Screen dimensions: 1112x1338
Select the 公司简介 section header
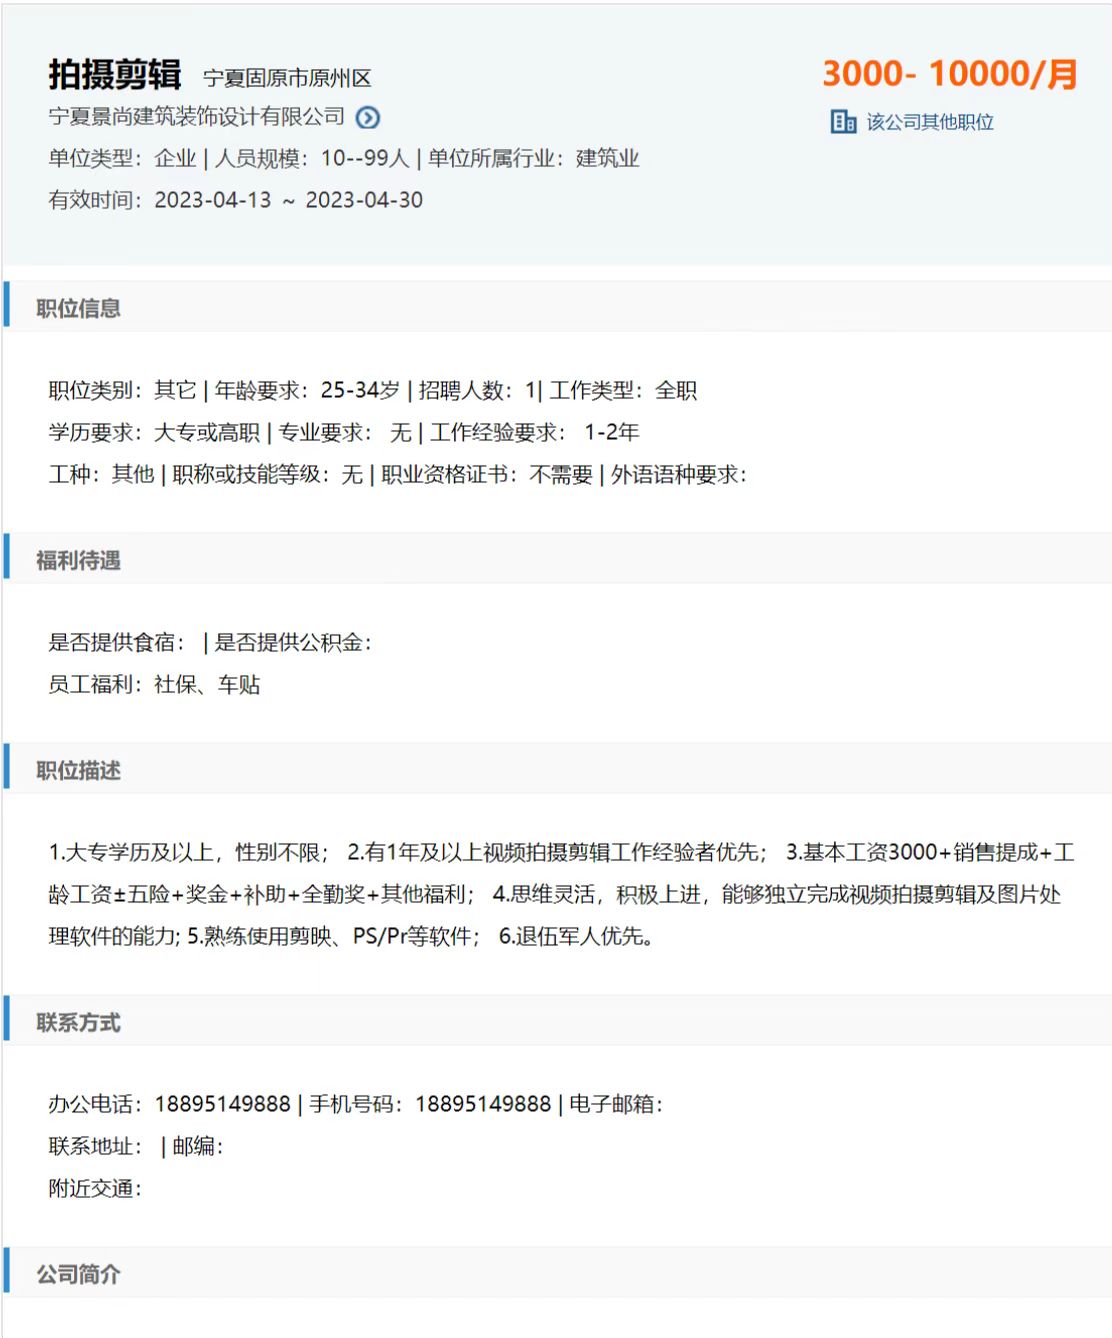pyautogui.click(x=78, y=1274)
